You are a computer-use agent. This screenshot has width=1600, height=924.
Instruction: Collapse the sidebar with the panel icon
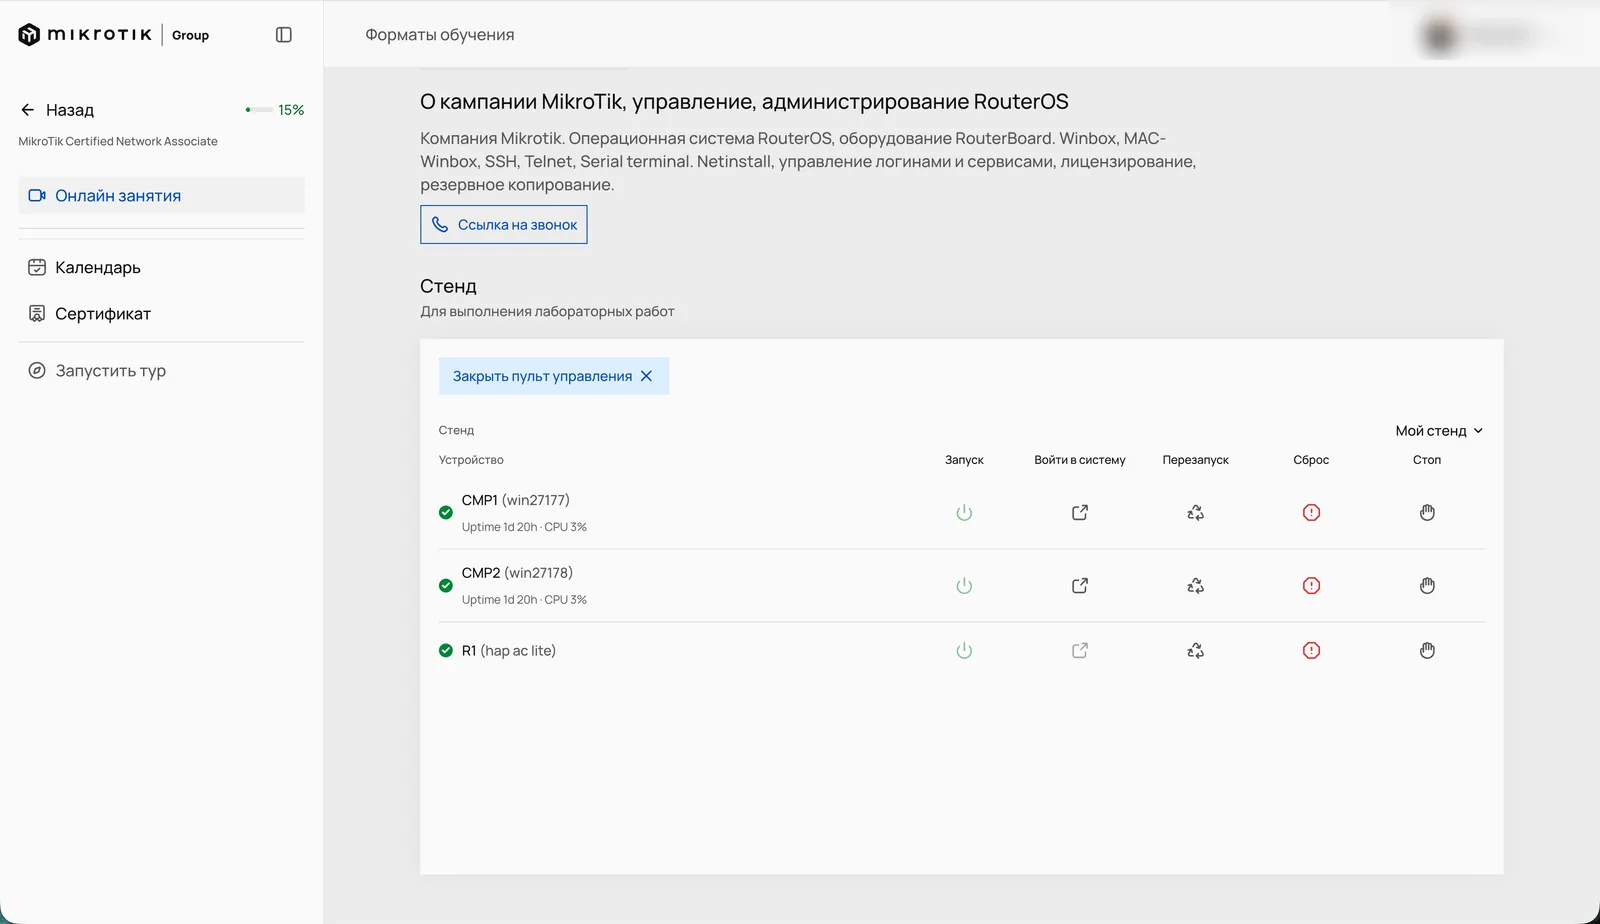coord(284,35)
